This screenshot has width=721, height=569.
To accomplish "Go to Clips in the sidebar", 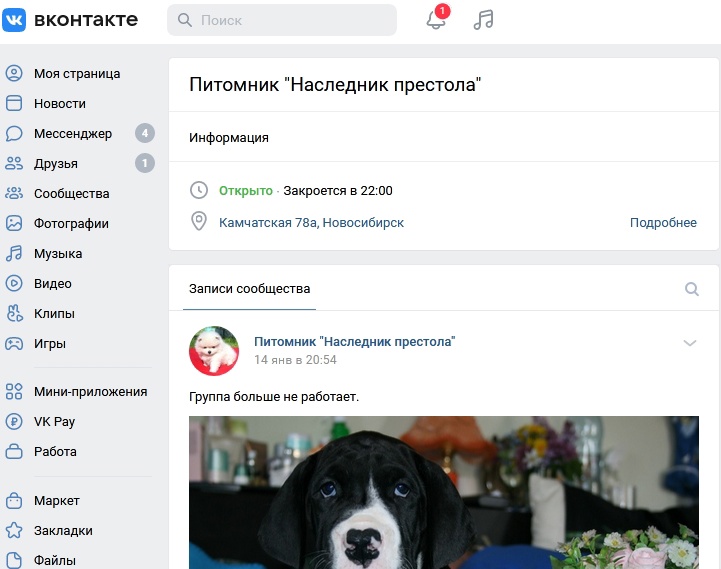I will coord(54,313).
